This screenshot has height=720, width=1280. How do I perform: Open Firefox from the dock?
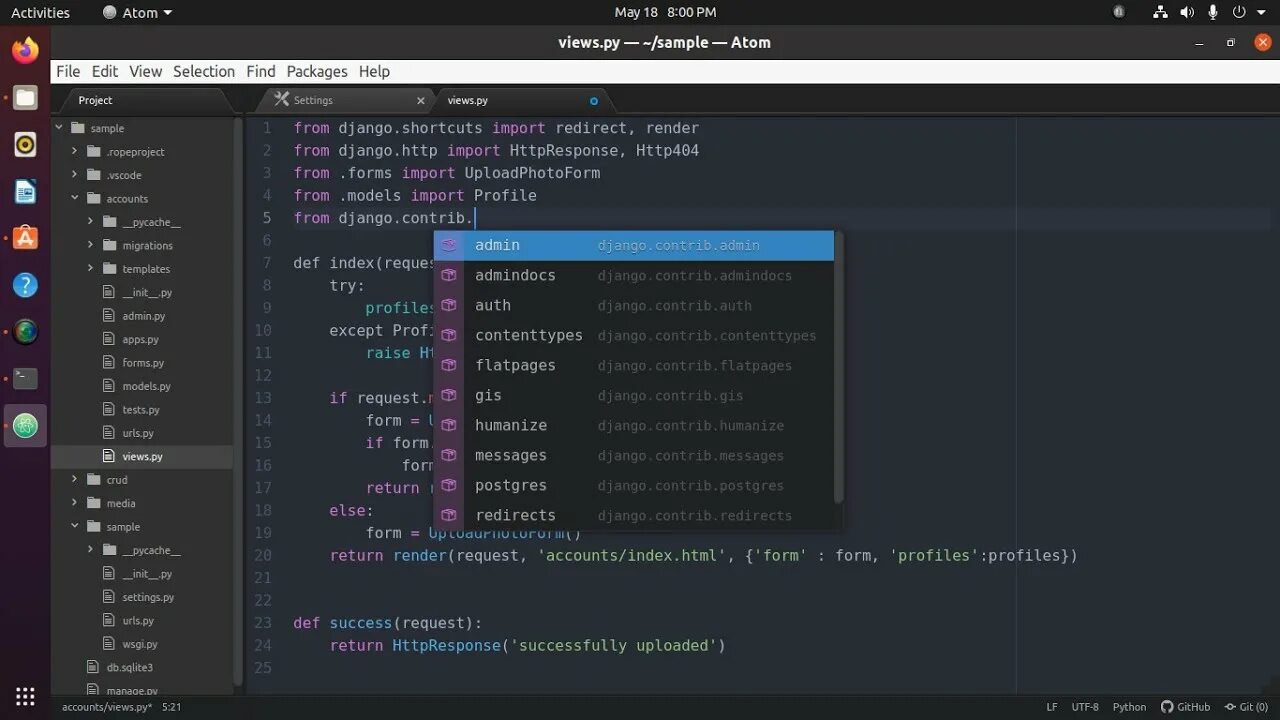[x=25, y=50]
